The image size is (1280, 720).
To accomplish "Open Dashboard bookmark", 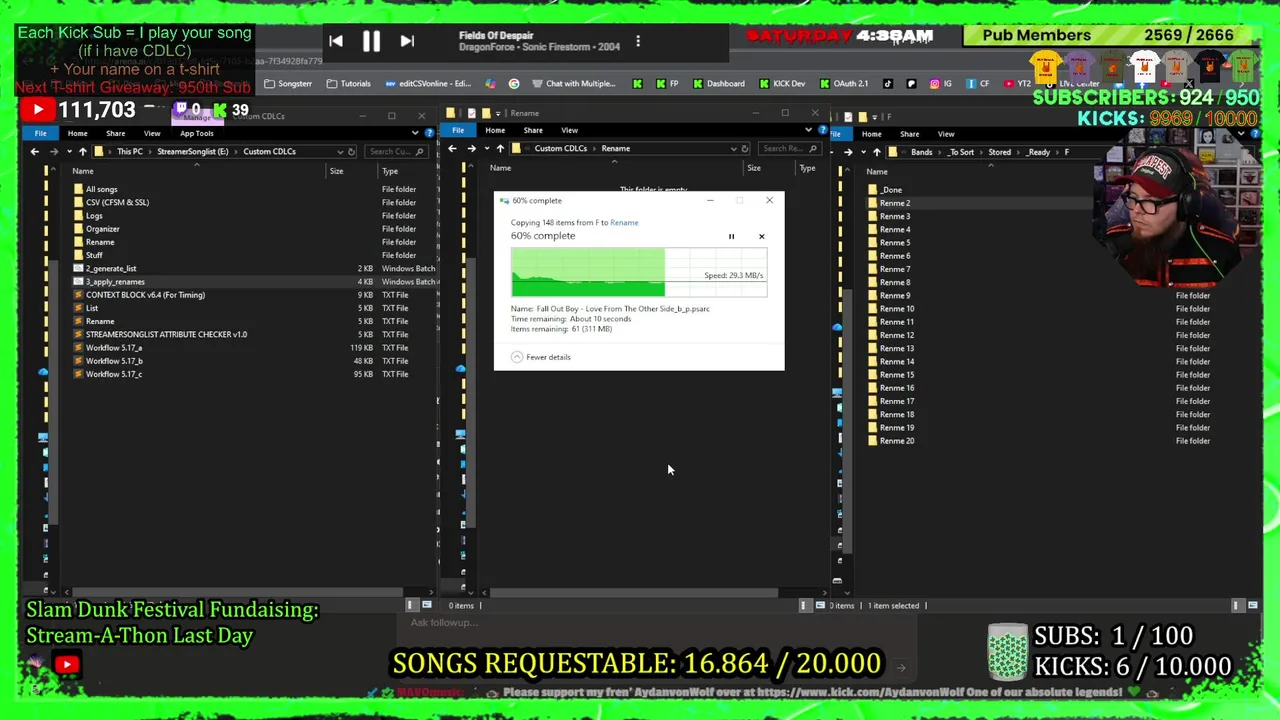I will [x=718, y=84].
